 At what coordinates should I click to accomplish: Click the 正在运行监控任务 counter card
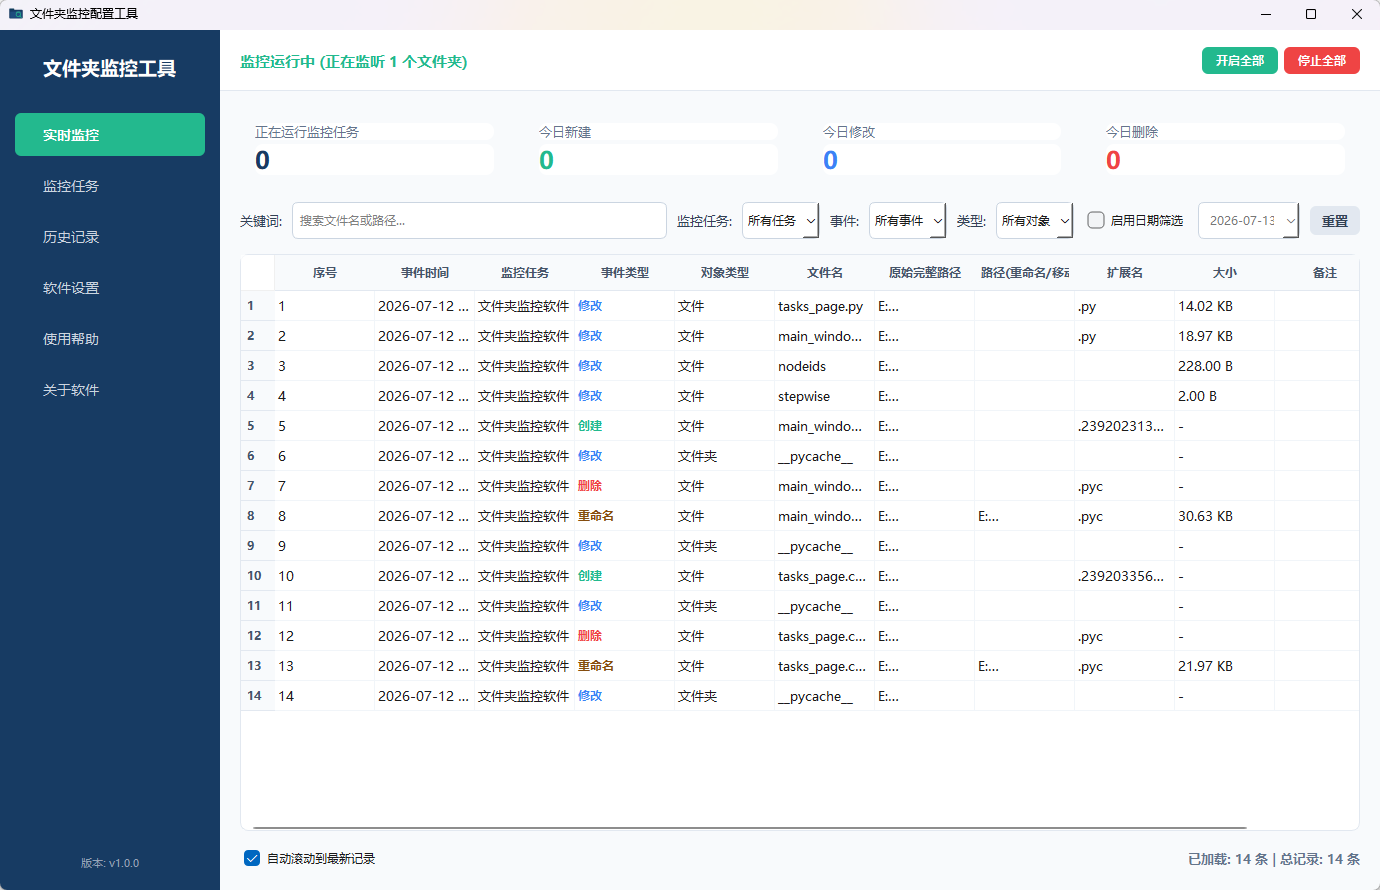tap(374, 150)
